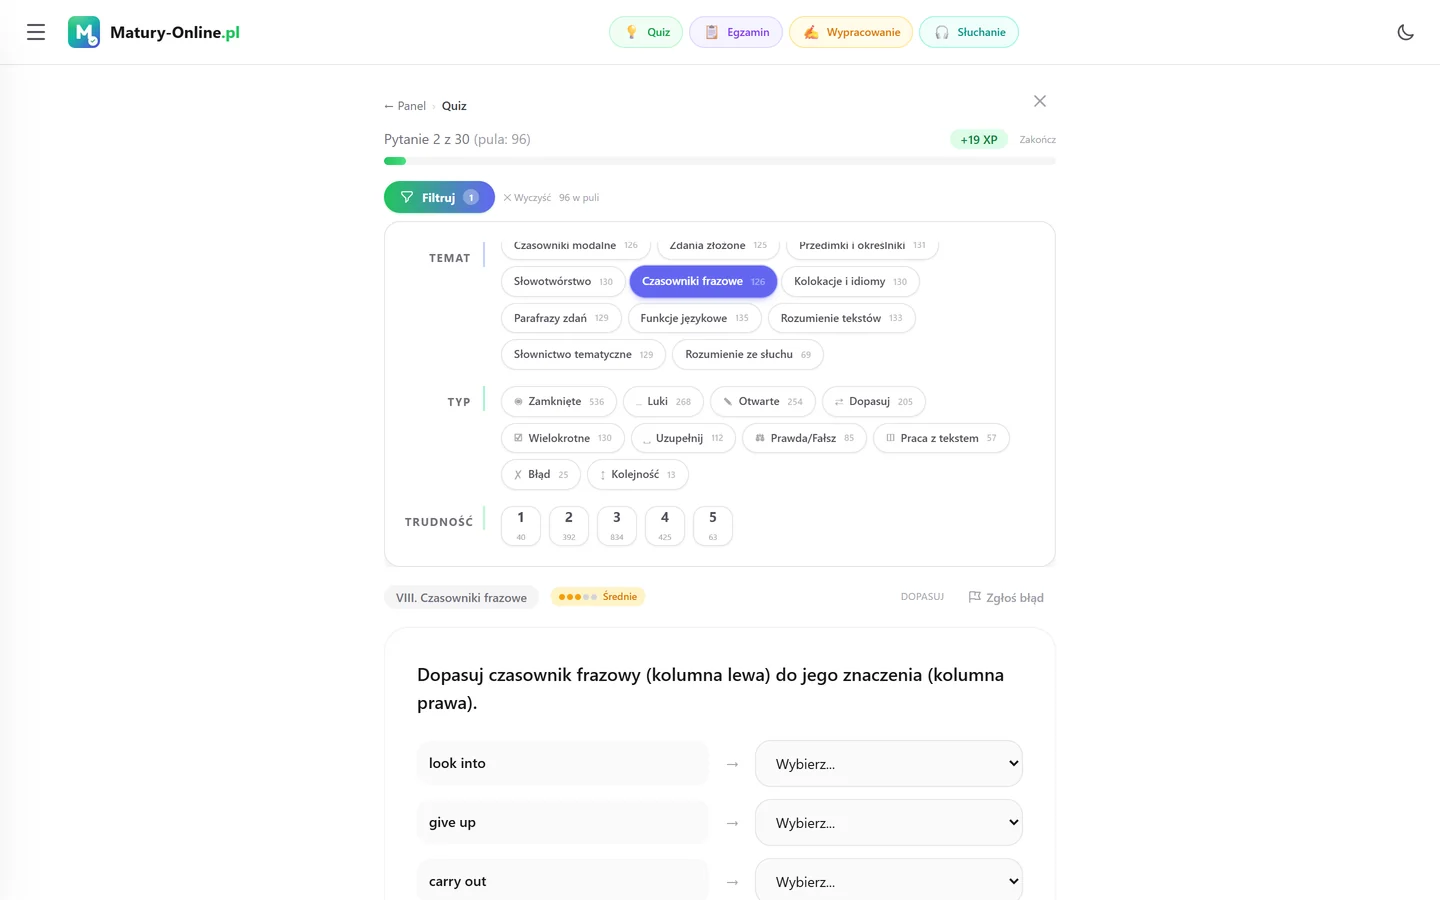Toggle dark mode moon icon
The height and width of the screenshot is (900, 1440).
tap(1405, 32)
